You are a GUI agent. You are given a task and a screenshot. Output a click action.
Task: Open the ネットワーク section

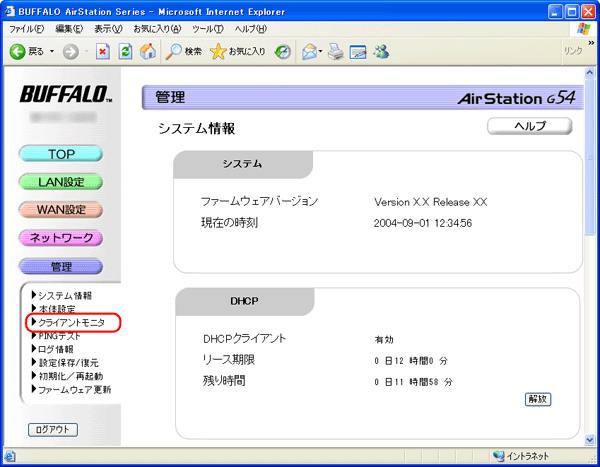pyautogui.click(x=61, y=238)
